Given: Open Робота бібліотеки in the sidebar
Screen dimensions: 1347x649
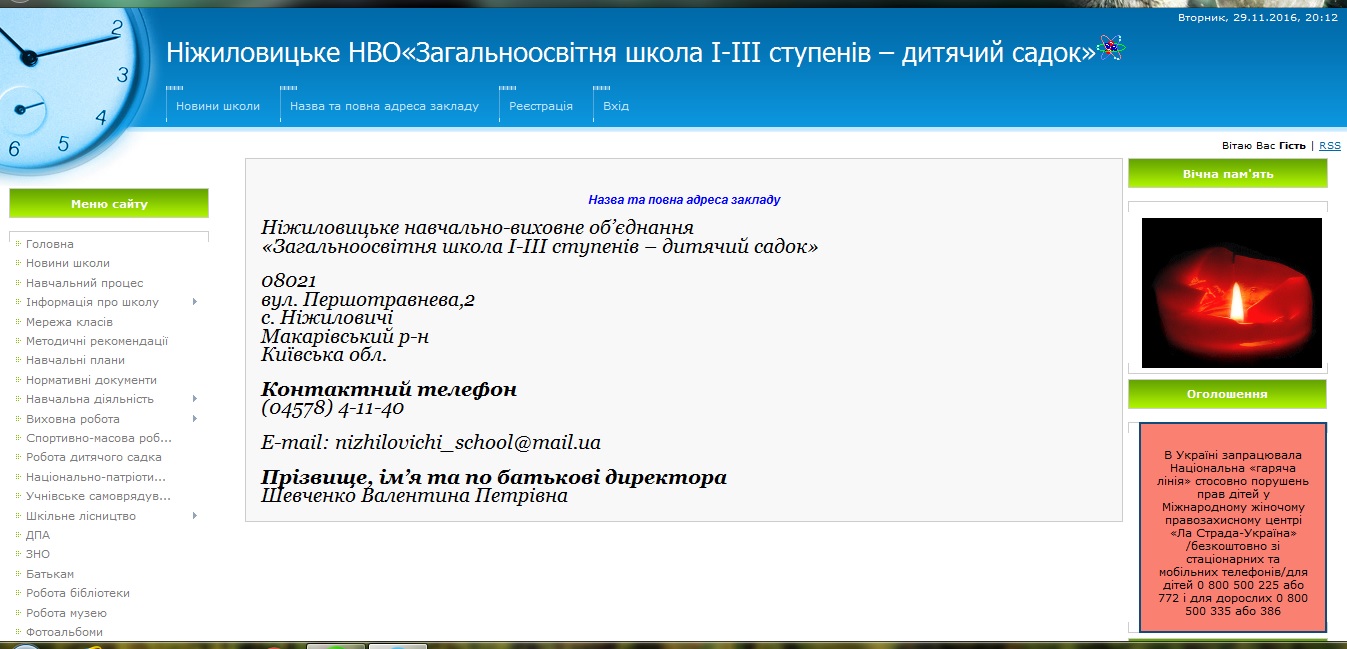Looking at the screenshot, I should pyautogui.click(x=78, y=593).
